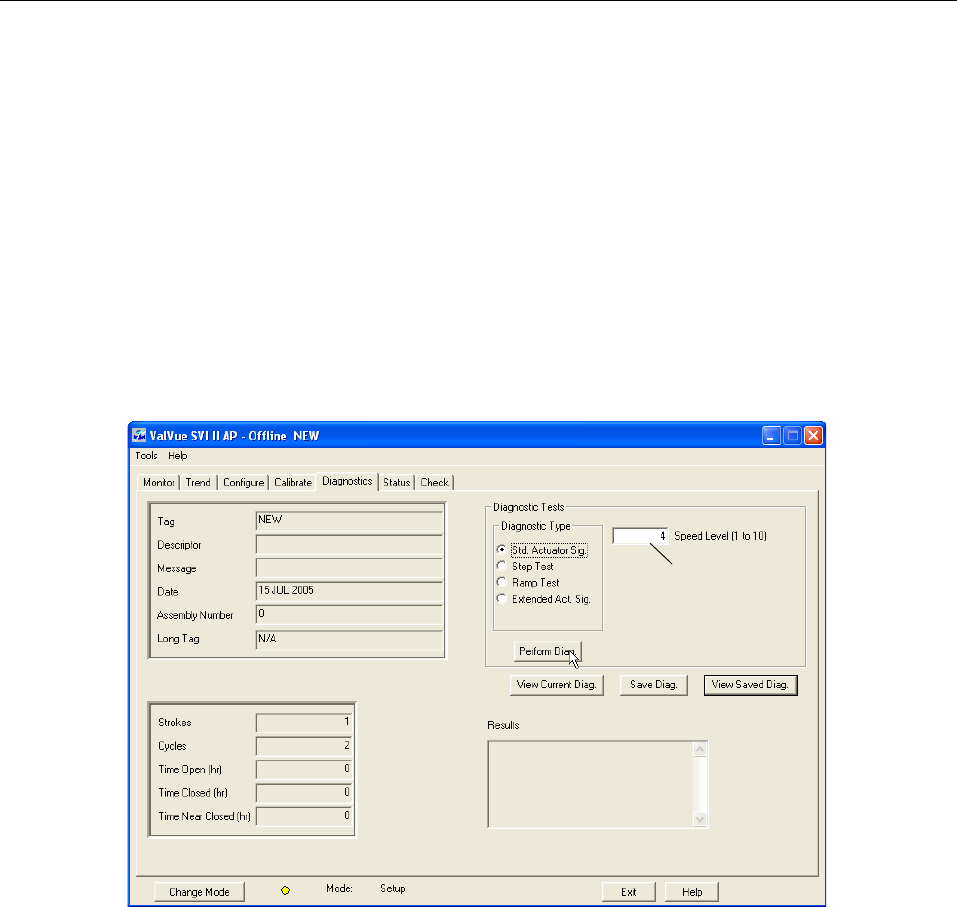Click inside the Results text box

pos(591,784)
